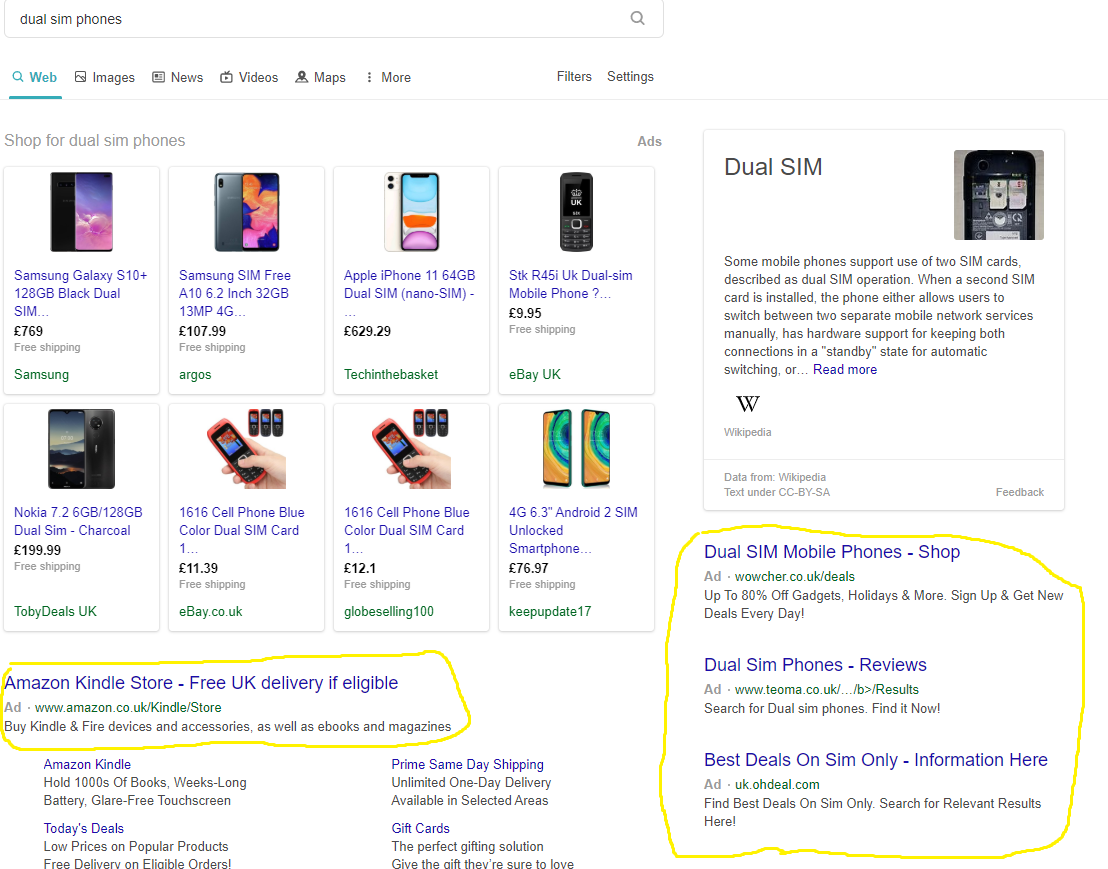
Task: Switch to Videos tab
Action: (x=249, y=77)
